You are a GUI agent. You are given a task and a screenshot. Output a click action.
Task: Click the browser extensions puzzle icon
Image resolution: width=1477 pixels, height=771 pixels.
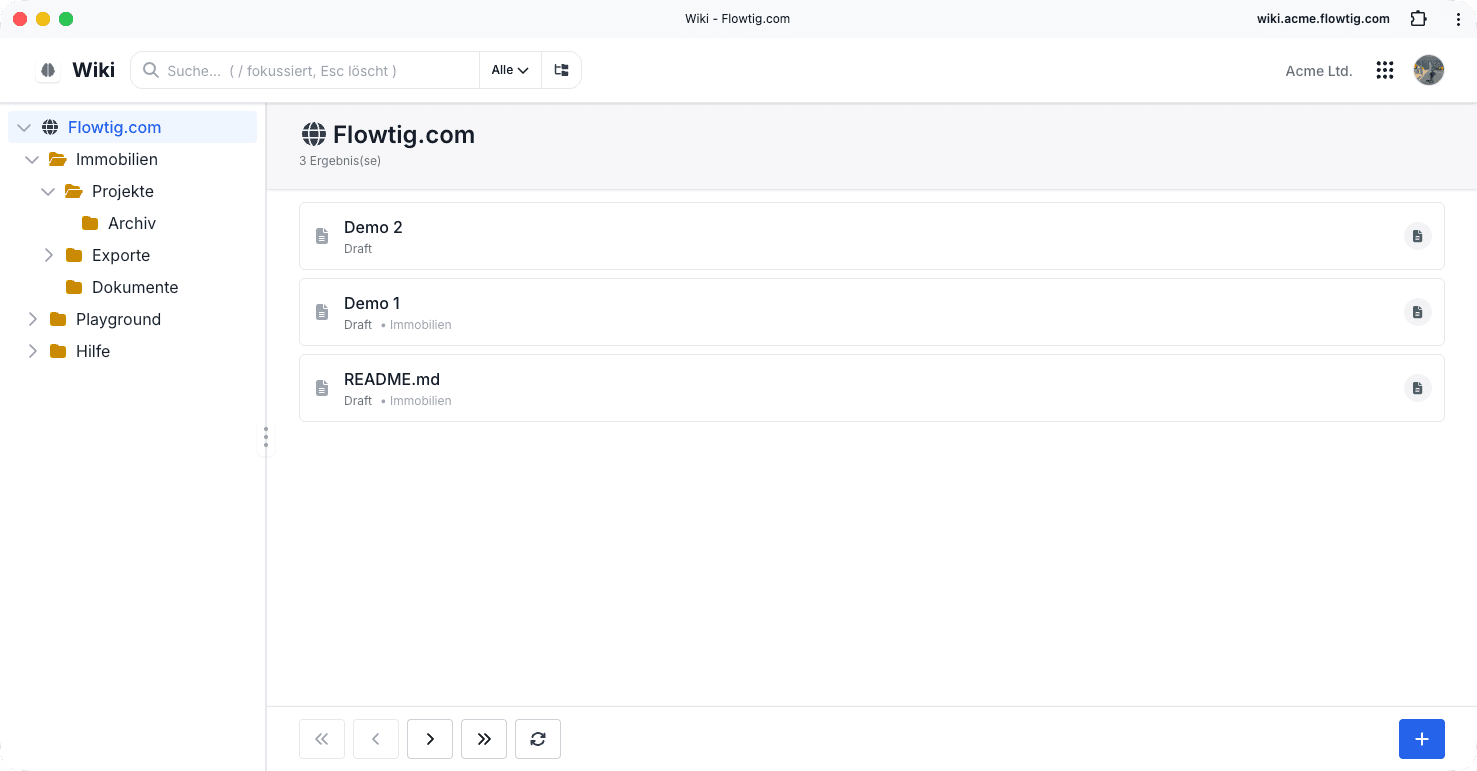coord(1418,19)
